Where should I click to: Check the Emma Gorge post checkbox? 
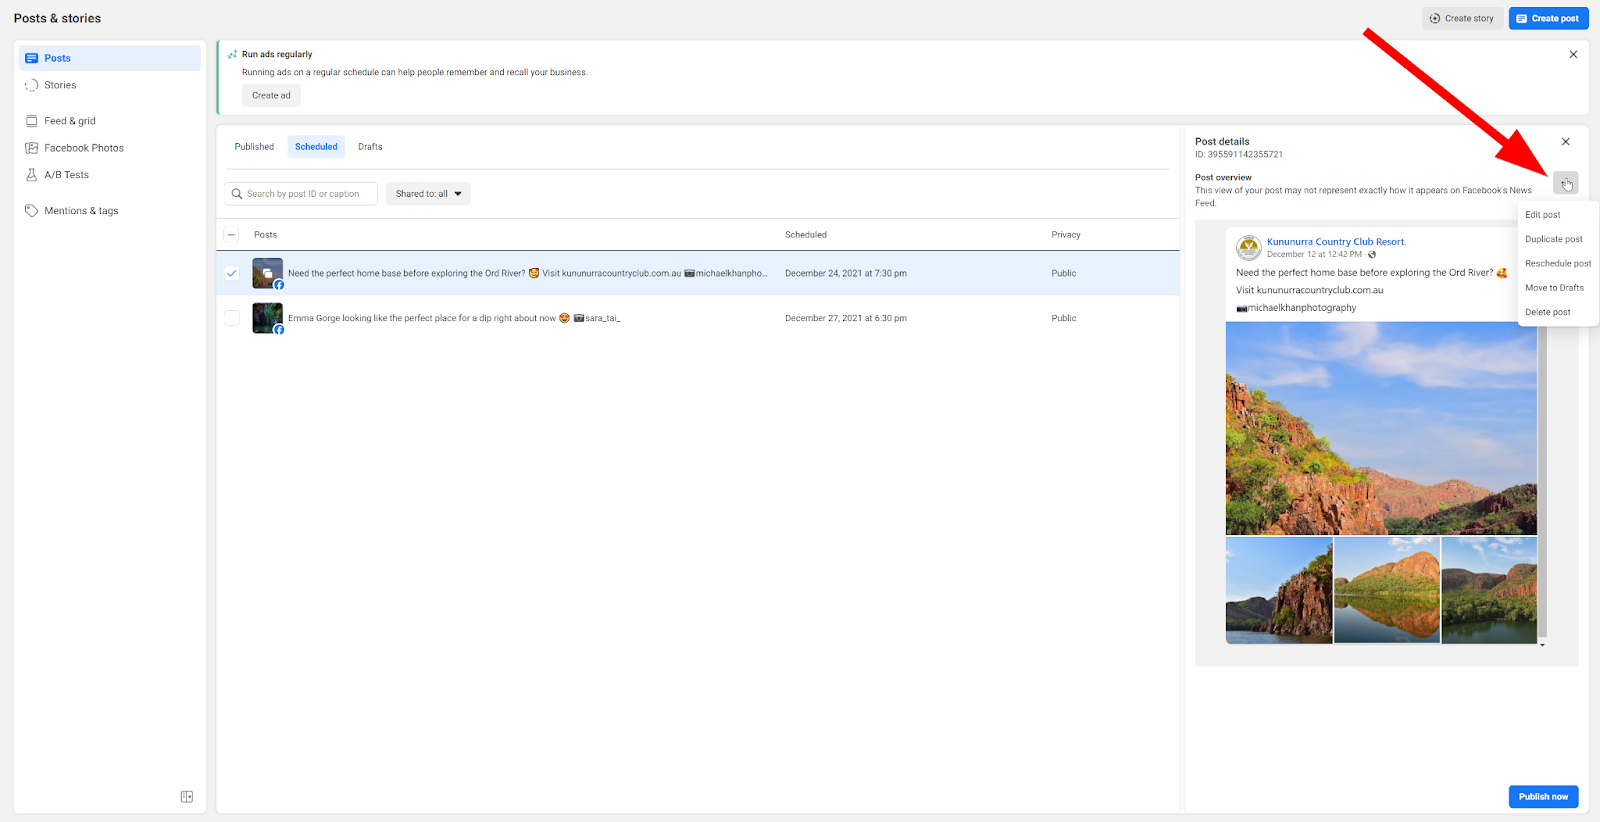click(x=232, y=318)
